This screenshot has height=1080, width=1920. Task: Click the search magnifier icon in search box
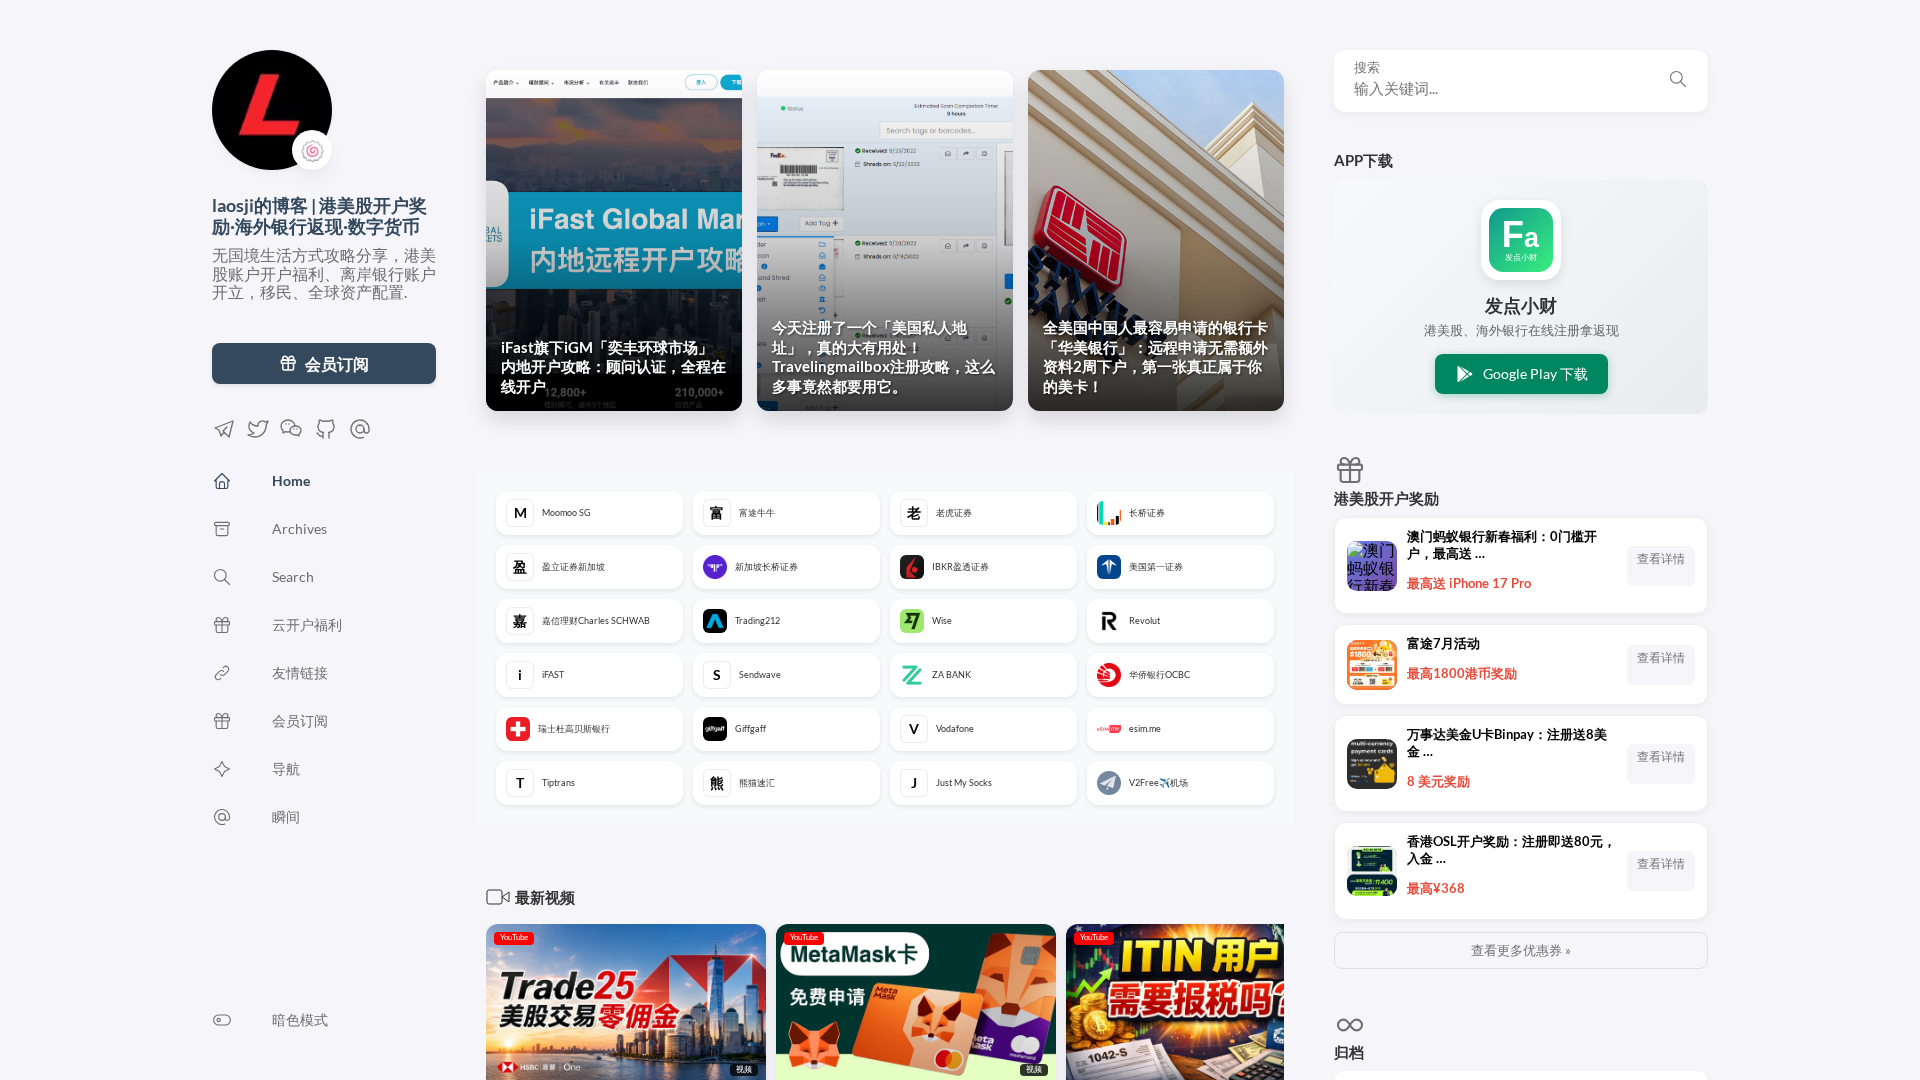1678,79
